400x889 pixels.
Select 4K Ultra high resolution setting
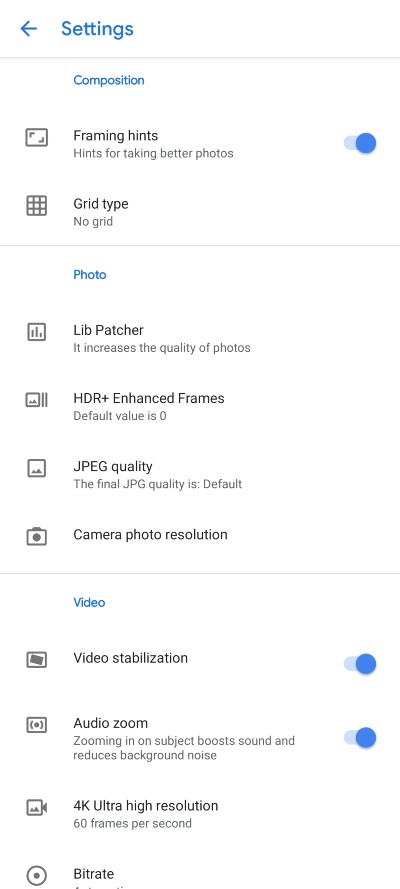tap(200, 814)
